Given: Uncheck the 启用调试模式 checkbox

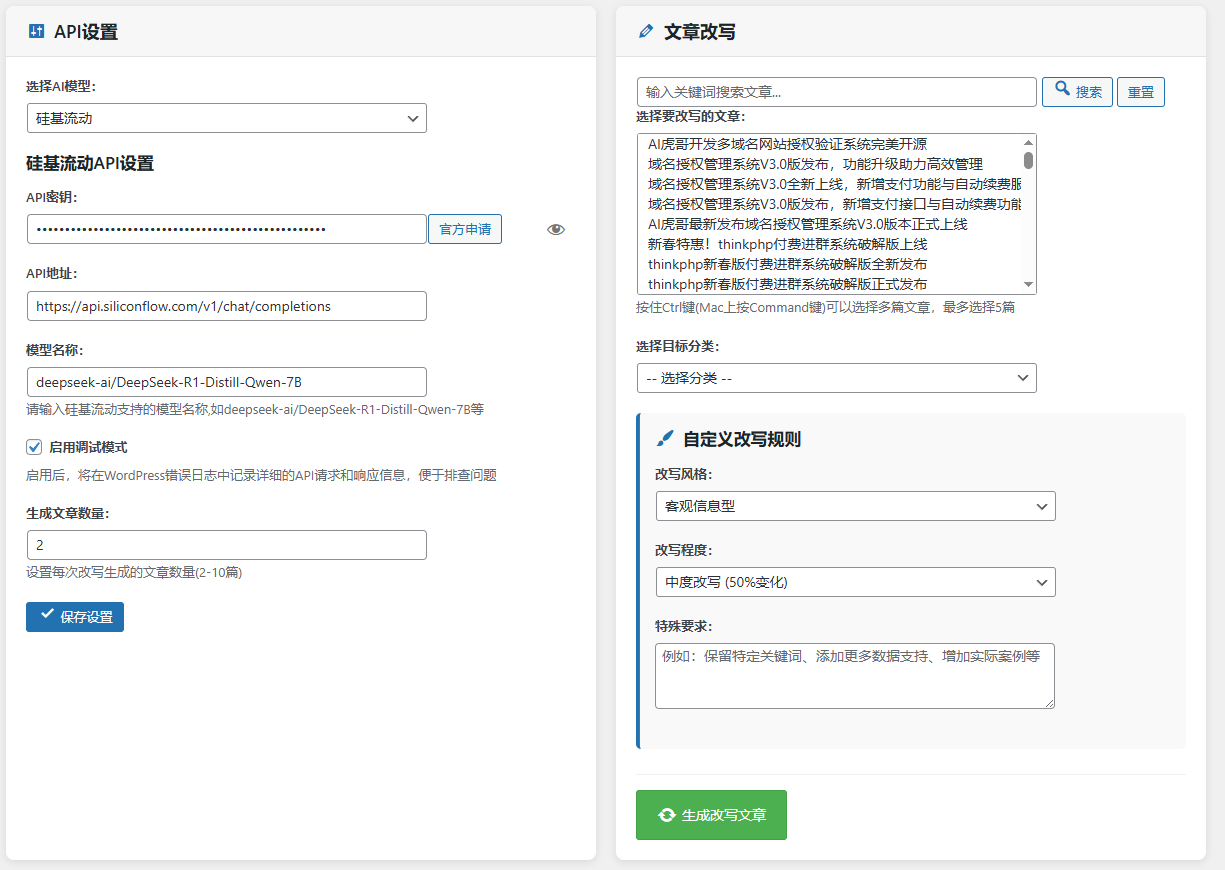Looking at the screenshot, I should 32,448.
